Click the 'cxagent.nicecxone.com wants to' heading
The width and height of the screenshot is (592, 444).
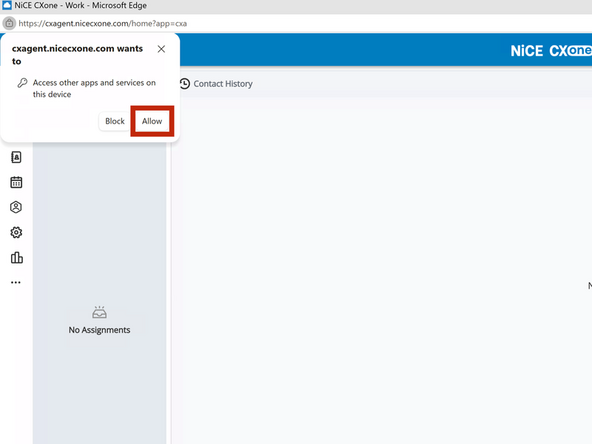pos(77,55)
